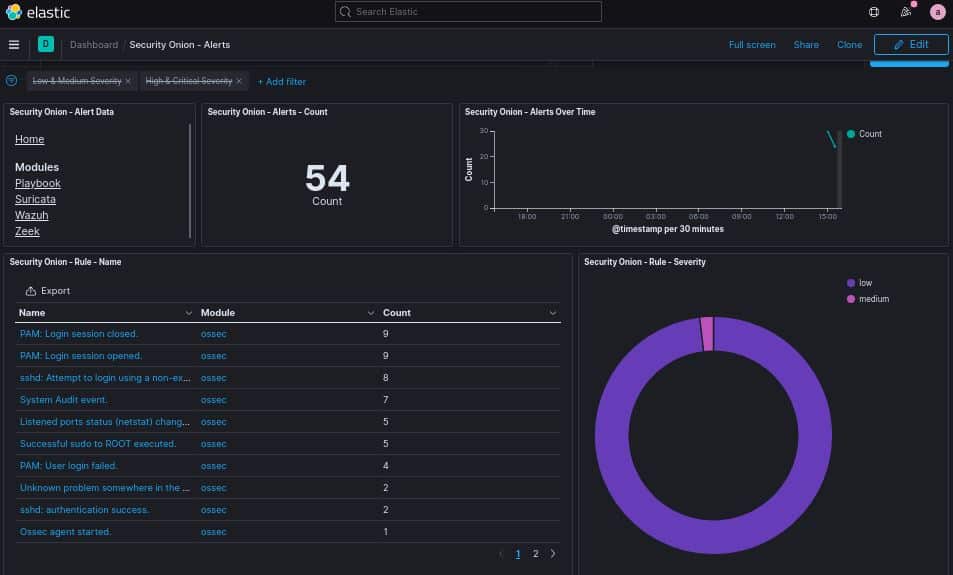The height and width of the screenshot is (575, 953).
Task: Click count 9 in Login session closed row
Action: click(x=385, y=334)
